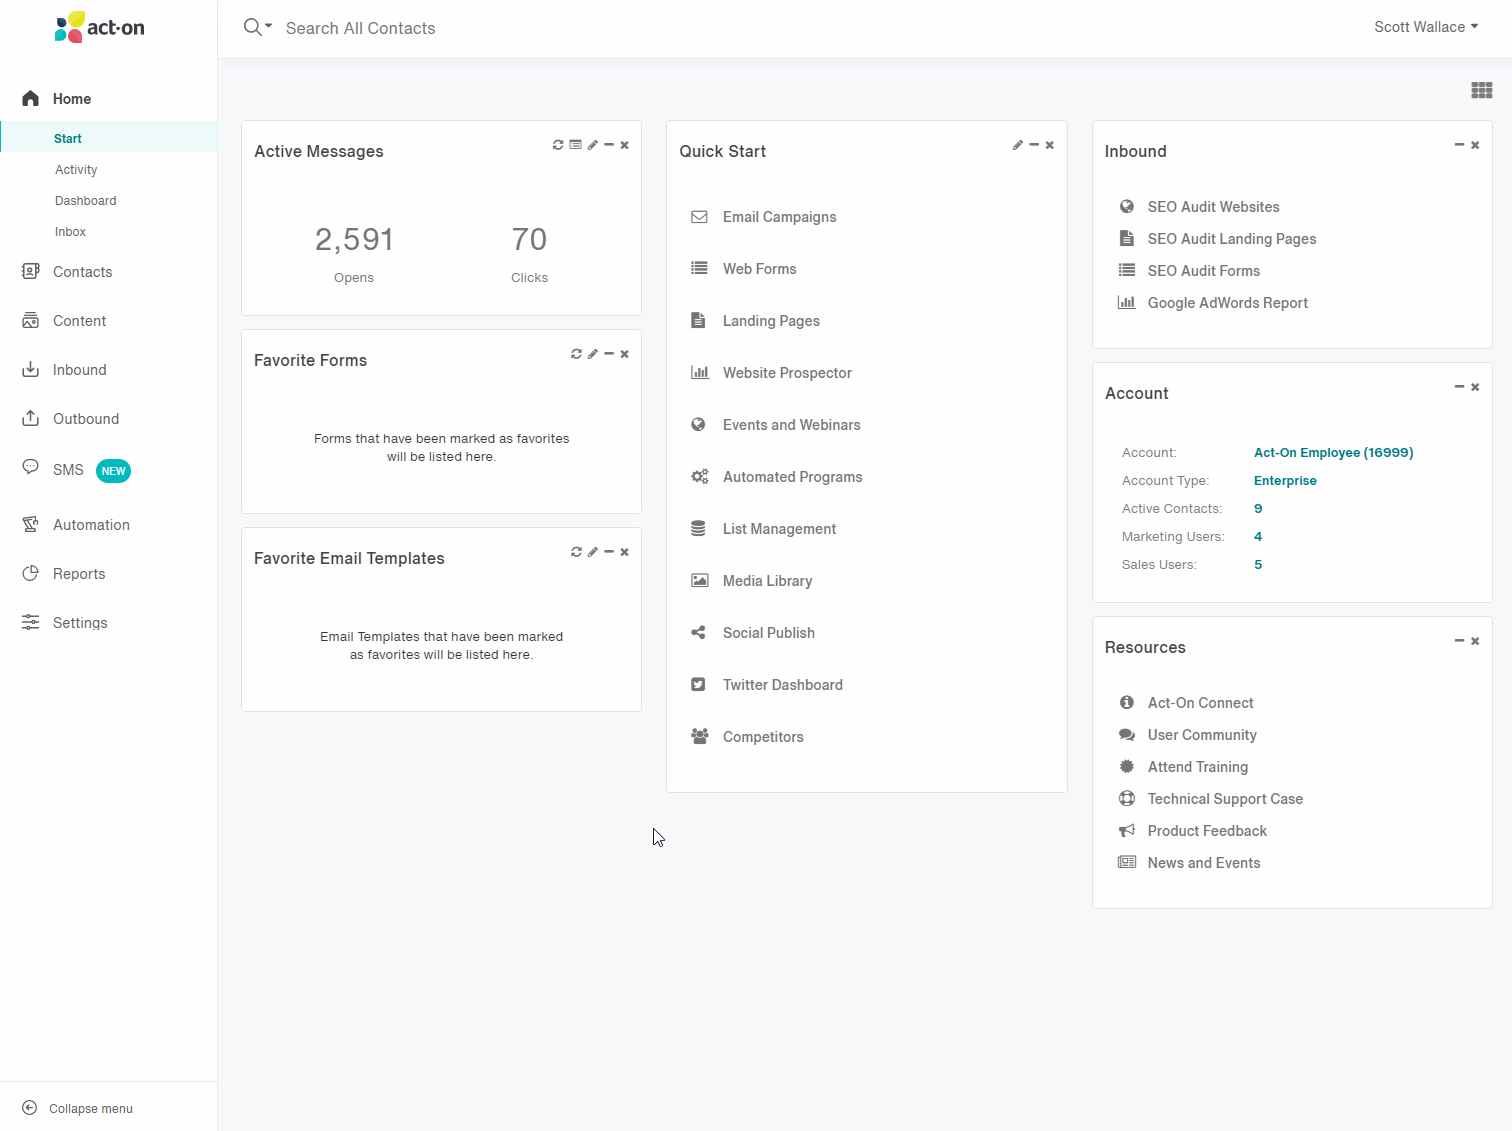1512x1131 pixels.
Task: Minimize the Quick Start widget
Action: pyautogui.click(x=1034, y=145)
